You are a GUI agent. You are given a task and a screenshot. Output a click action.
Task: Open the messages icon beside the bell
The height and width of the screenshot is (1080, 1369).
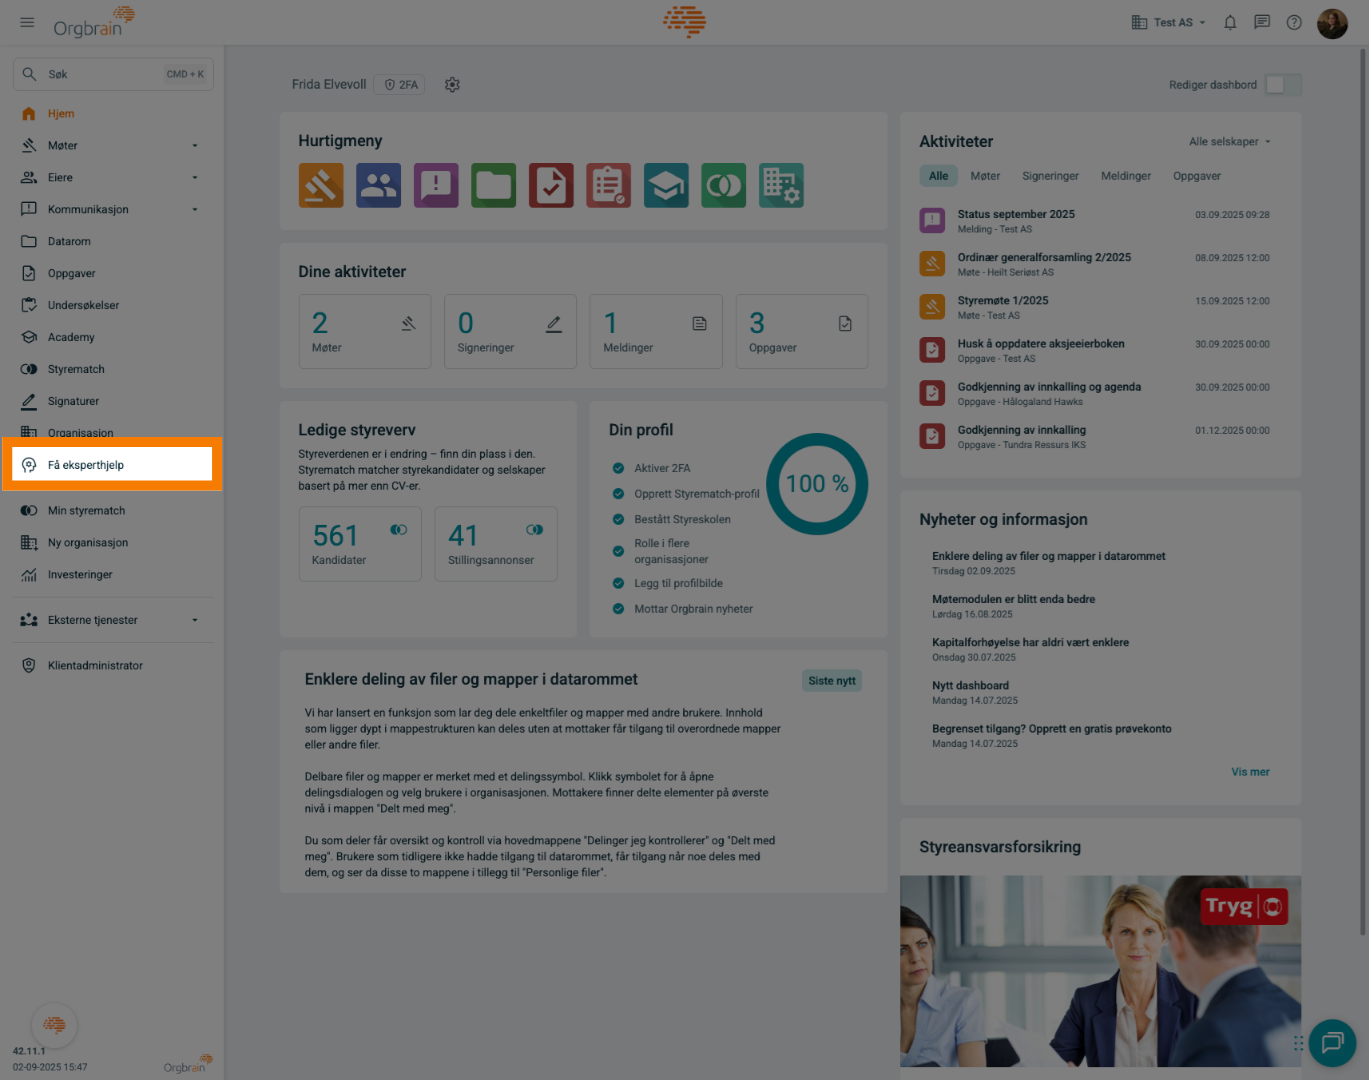(1262, 22)
